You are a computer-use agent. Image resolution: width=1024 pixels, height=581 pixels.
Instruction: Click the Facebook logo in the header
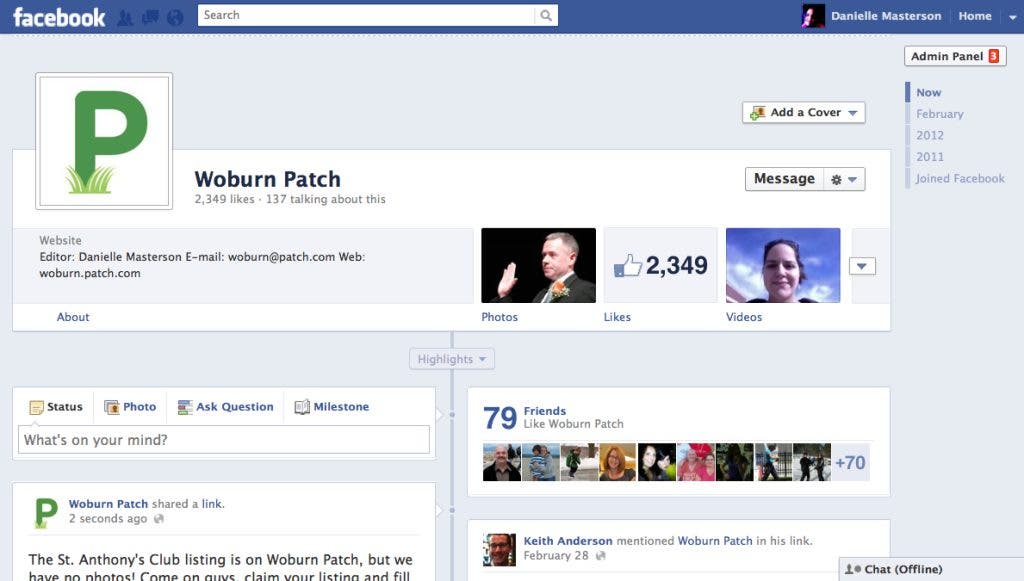58,17
